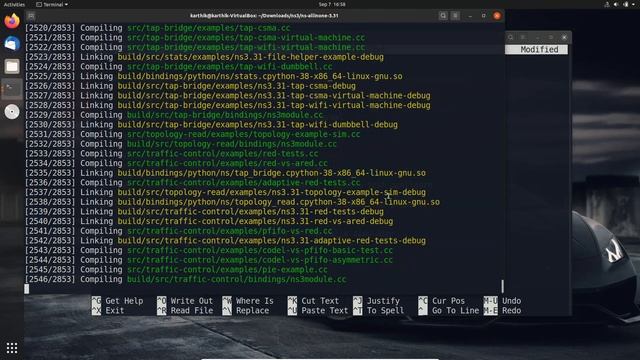Open the disc drive dock icon
The image size is (640, 360).
tap(12, 111)
